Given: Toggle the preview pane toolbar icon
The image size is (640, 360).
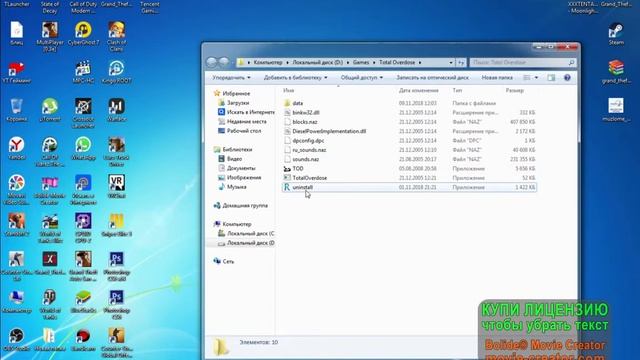Looking at the screenshot, I should (x=551, y=78).
